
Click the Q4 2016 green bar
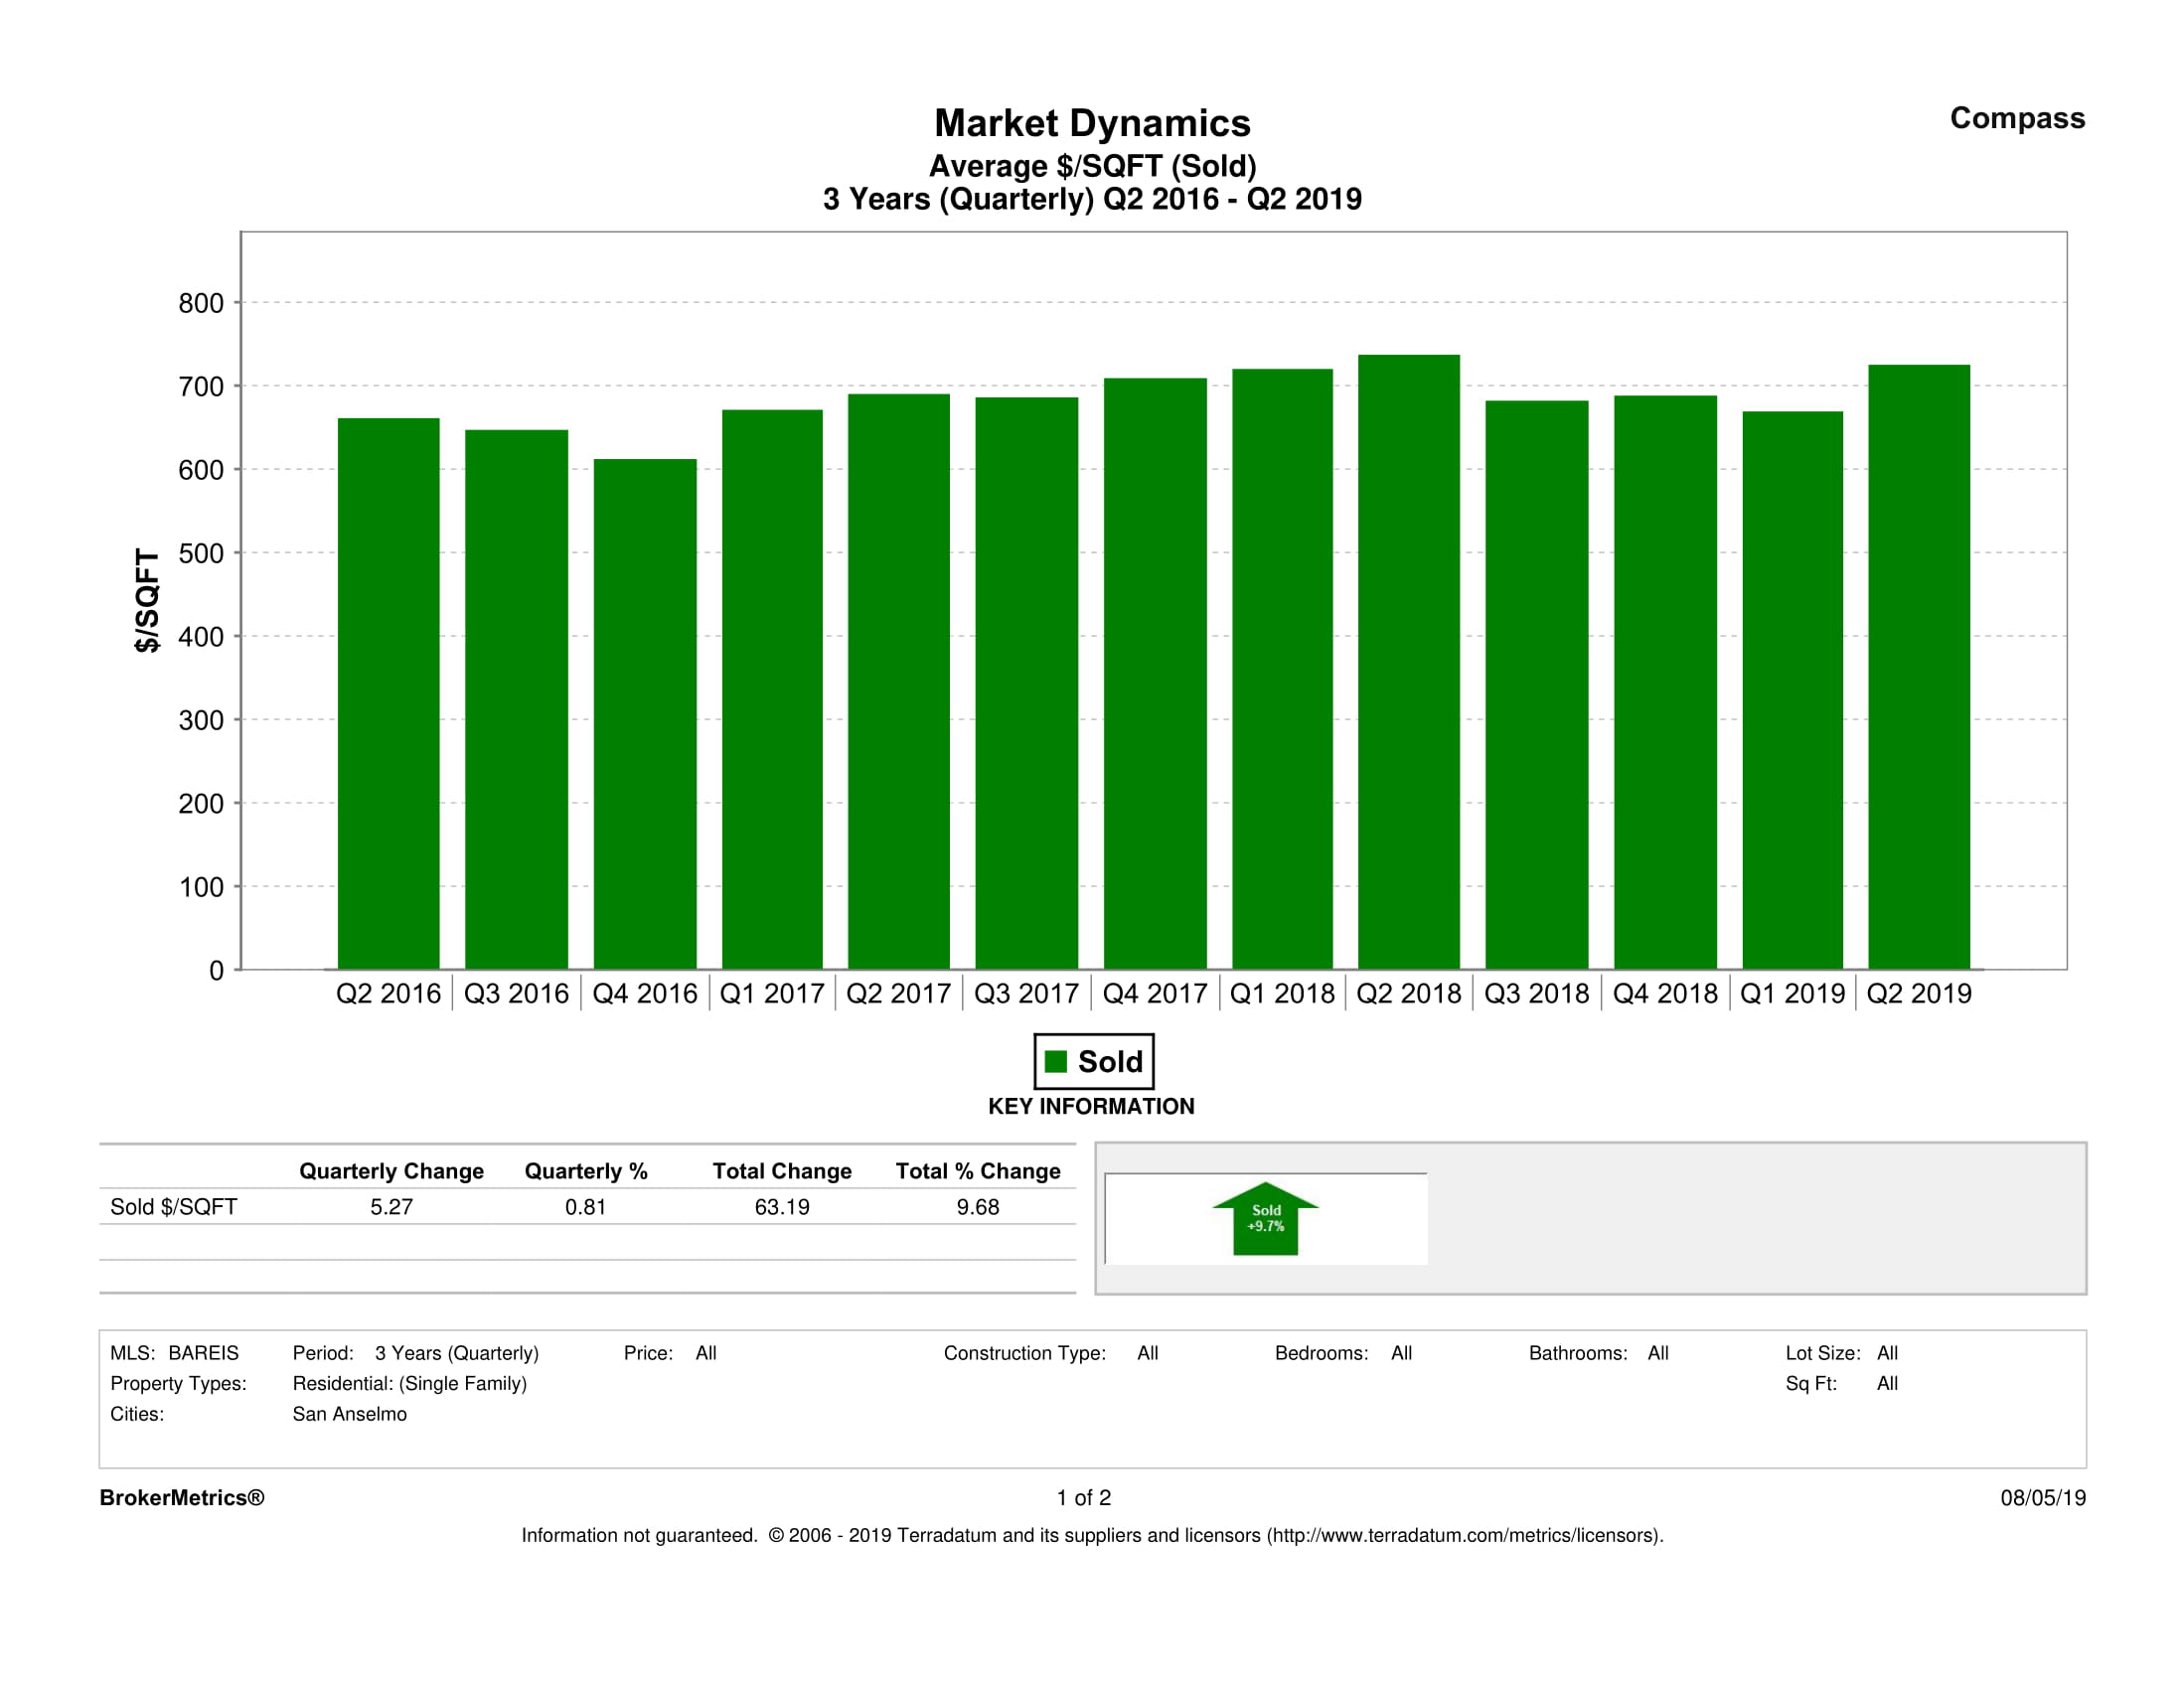645,714
